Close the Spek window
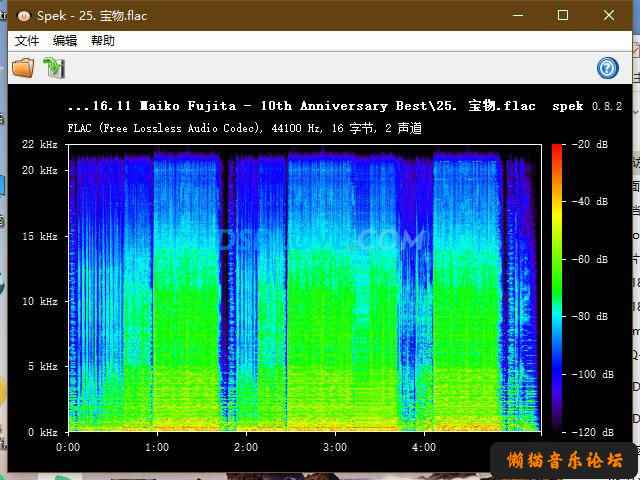Screen dimensions: 640x480 pyautogui.click(x=609, y=16)
